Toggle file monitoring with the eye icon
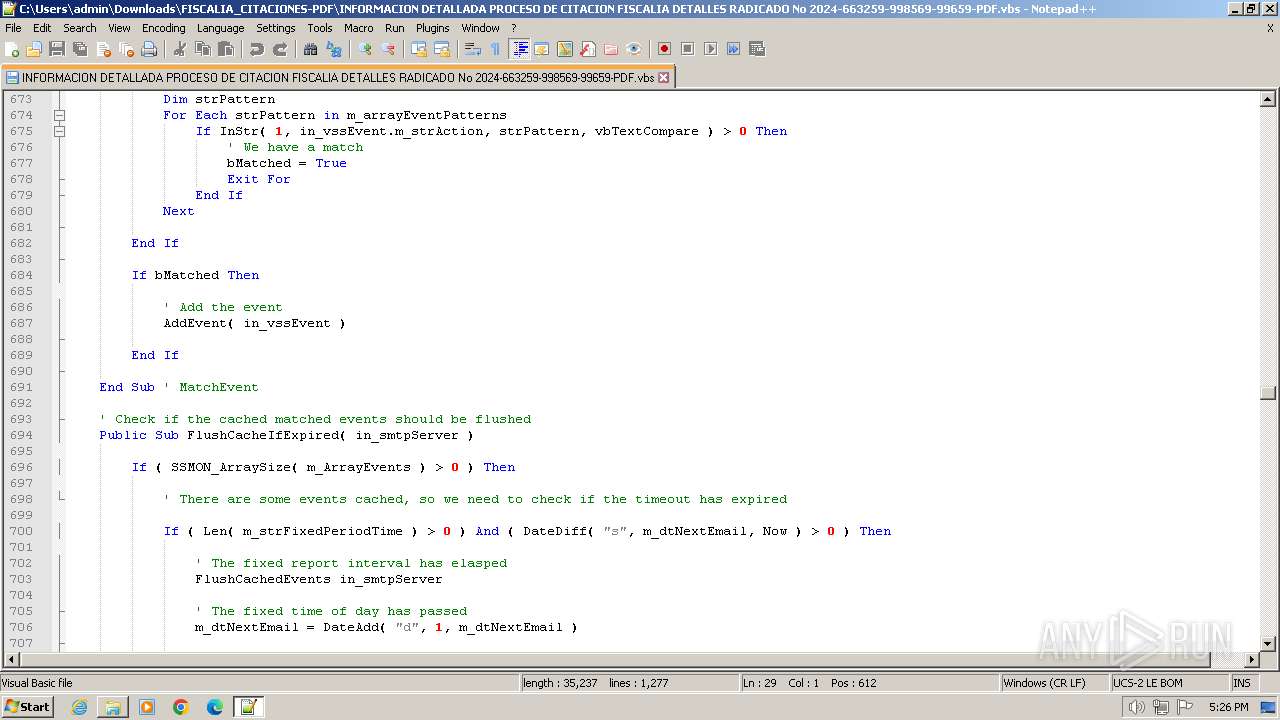This screenshot has width=1280, height=720. pyautogui.click(x=634, y=49)
